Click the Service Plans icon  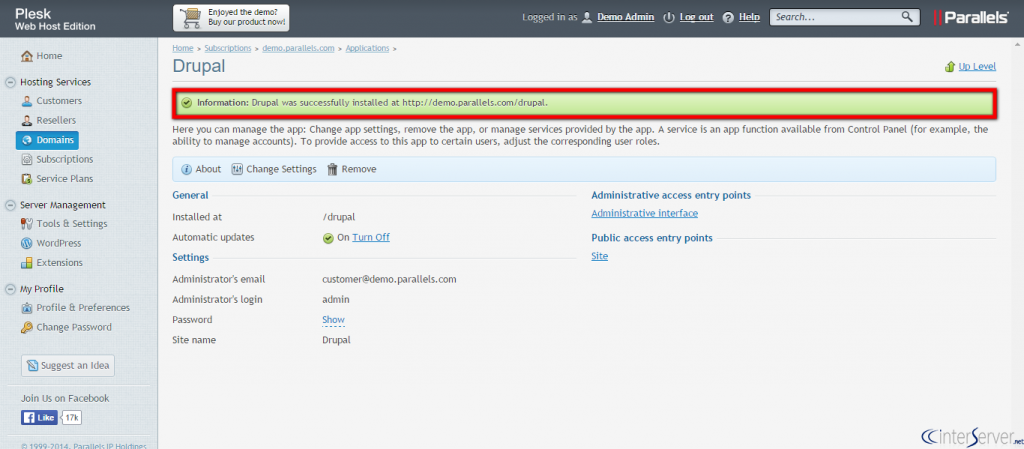coord(27,179)
